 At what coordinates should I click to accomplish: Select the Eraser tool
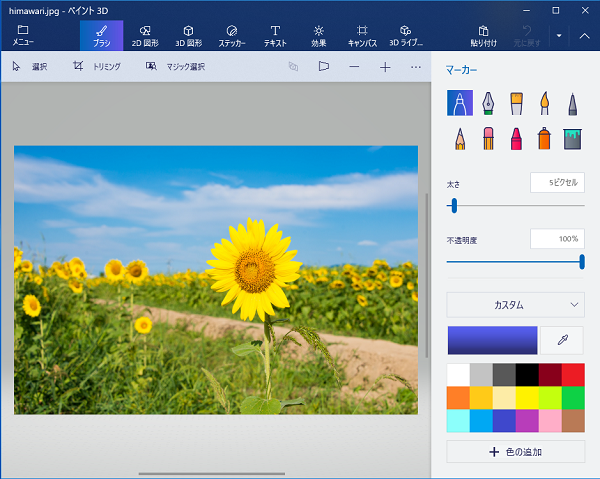click(x=488, y=138)
